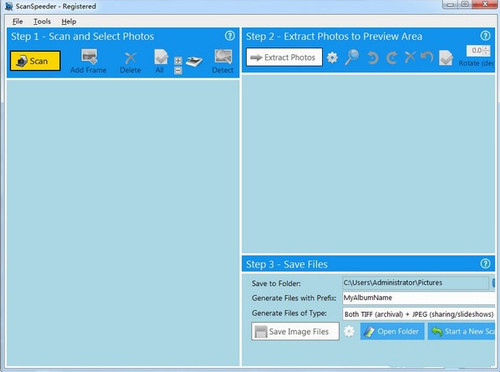500x372 pixels.
Task: Click the ScanSpeeder app icon in the title bar
Action: pos(9,6)
